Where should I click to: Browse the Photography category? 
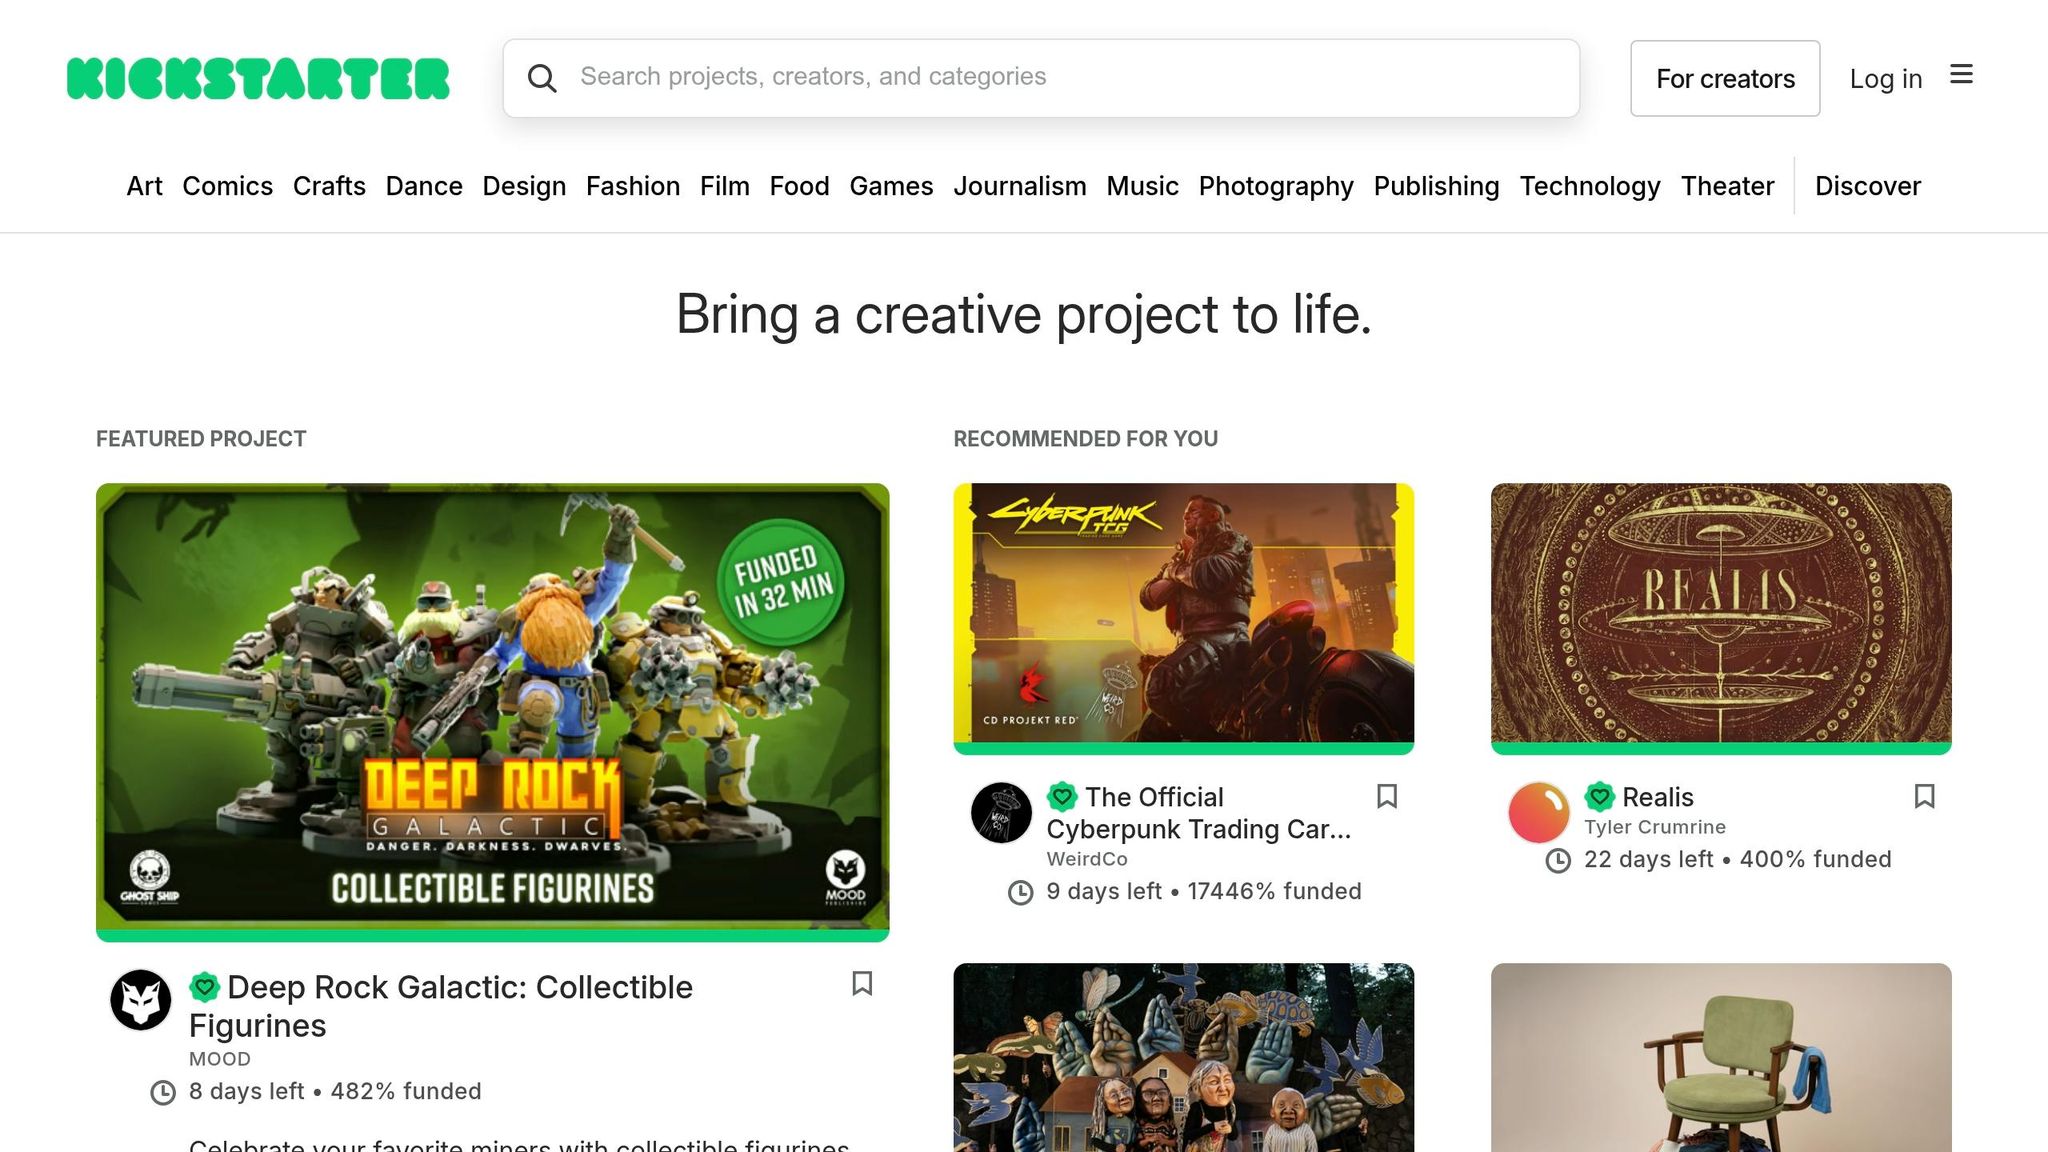[x=1276, y=186]
